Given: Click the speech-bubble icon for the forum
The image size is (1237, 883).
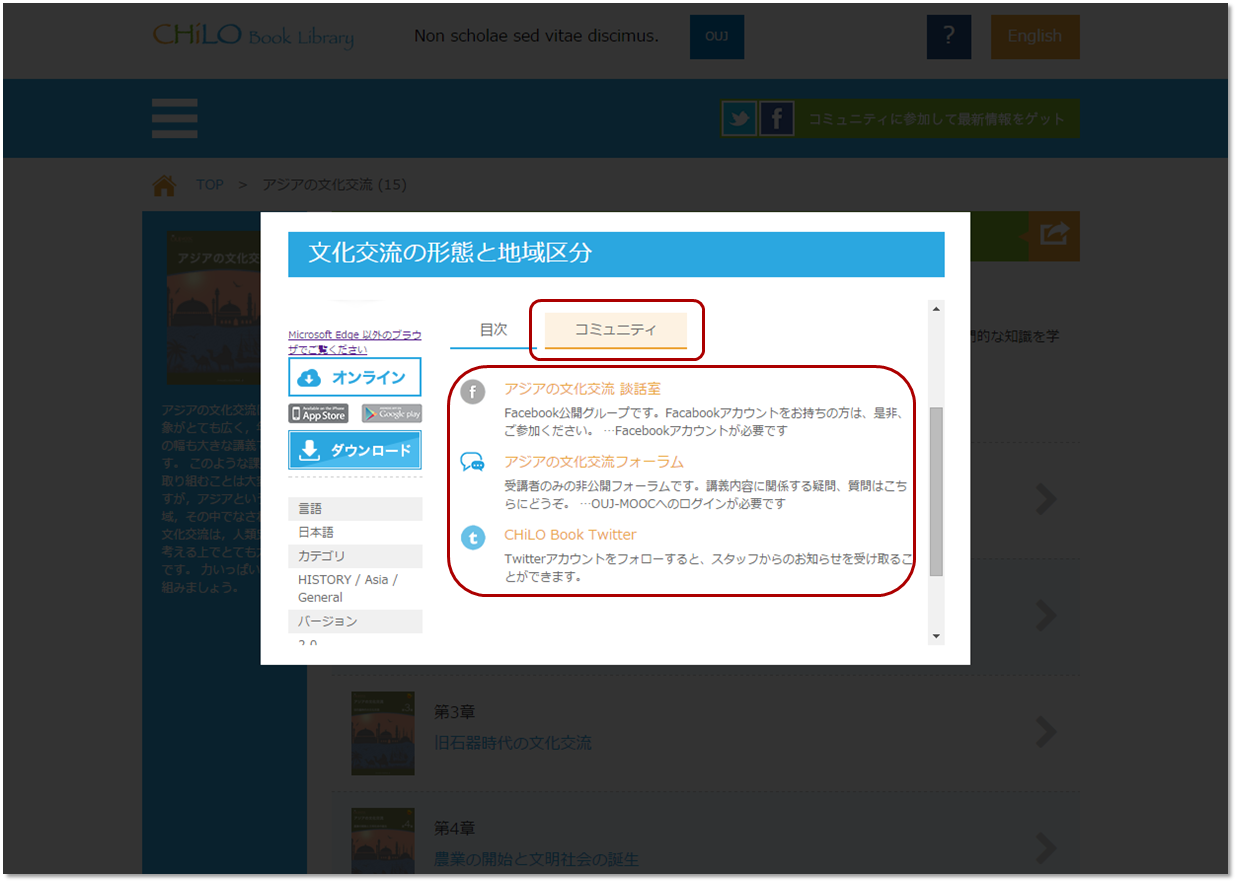Looking at the screenshot, I should click(x=472, y=462).
